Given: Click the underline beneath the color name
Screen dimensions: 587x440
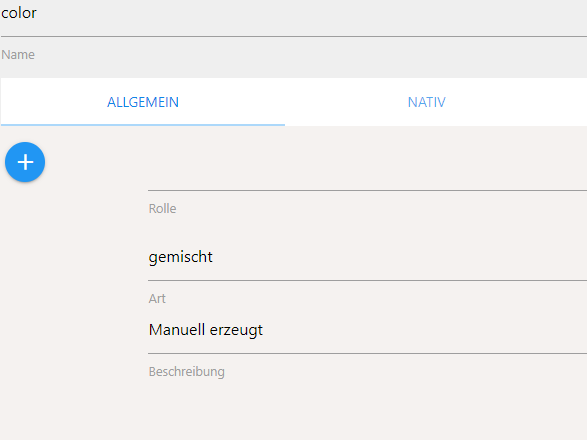Looking at the screenshot, I should pyautogui.click(x=294, y=36).
